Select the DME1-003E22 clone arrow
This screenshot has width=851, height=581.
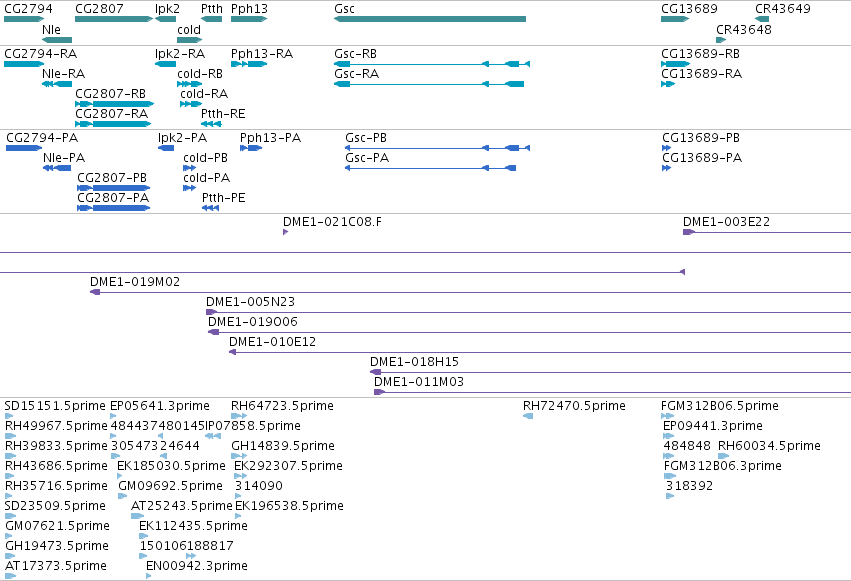point(689,232)
